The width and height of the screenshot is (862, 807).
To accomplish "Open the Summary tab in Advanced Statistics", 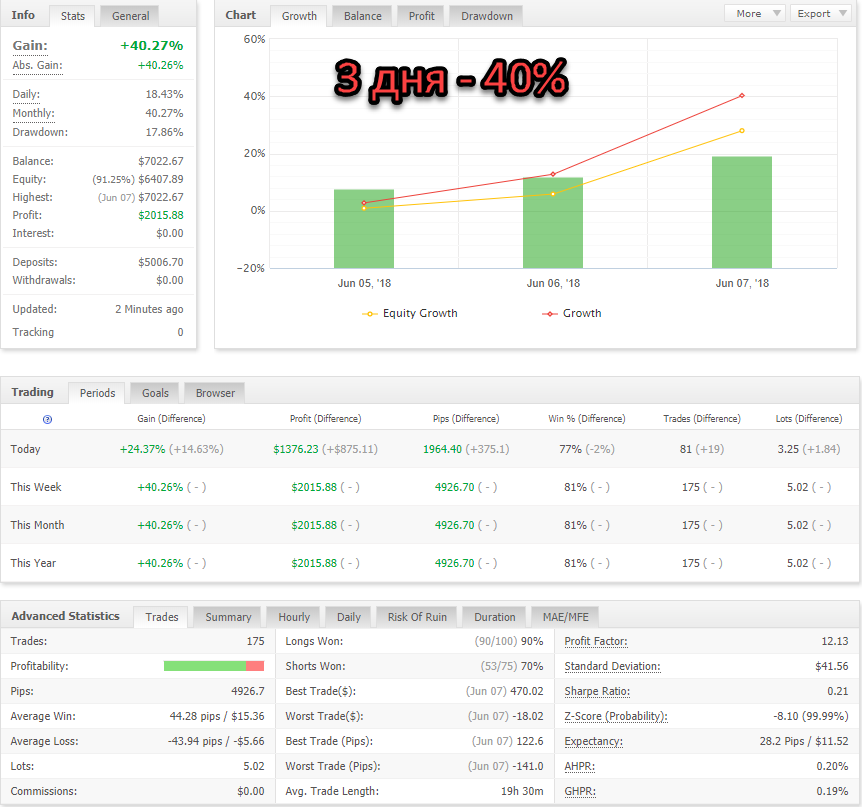I will pos(228,617).
